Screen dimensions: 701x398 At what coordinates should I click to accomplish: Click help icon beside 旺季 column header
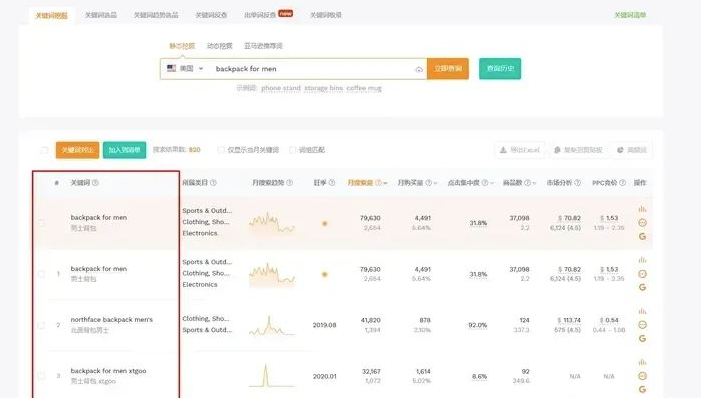coord(332,182)
